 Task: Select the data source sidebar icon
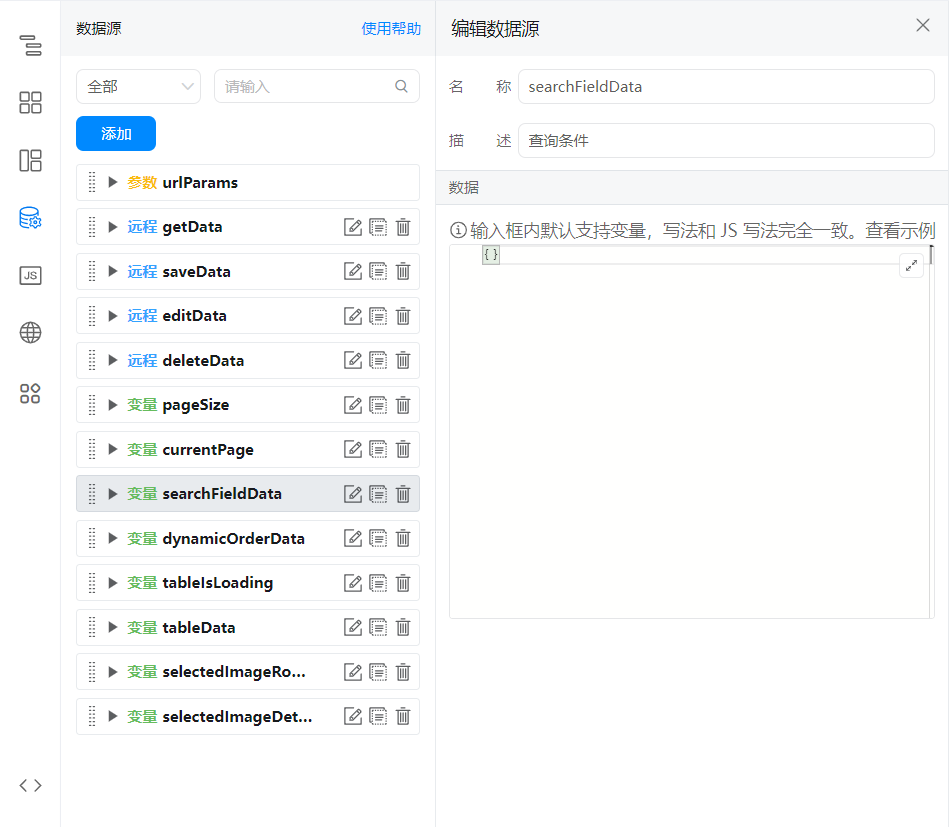click(x=30, y=218)
